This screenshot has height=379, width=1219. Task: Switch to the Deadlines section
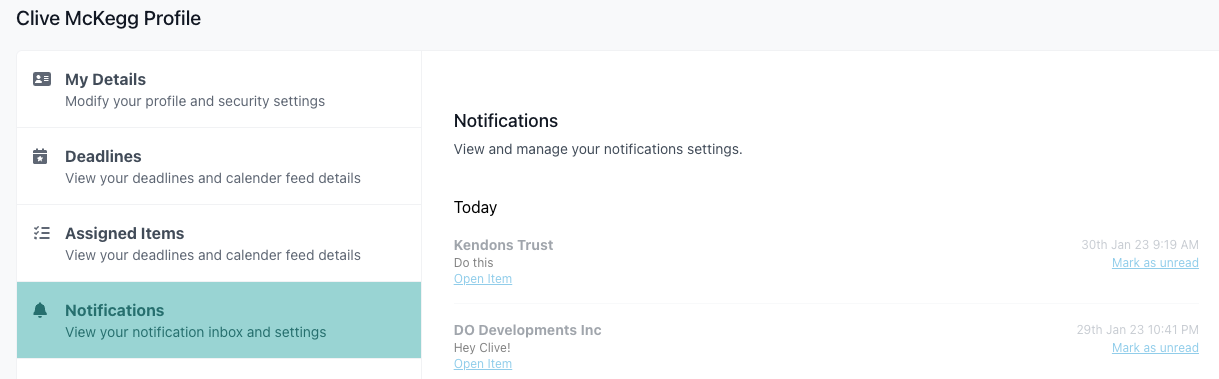tap(219, 166)
